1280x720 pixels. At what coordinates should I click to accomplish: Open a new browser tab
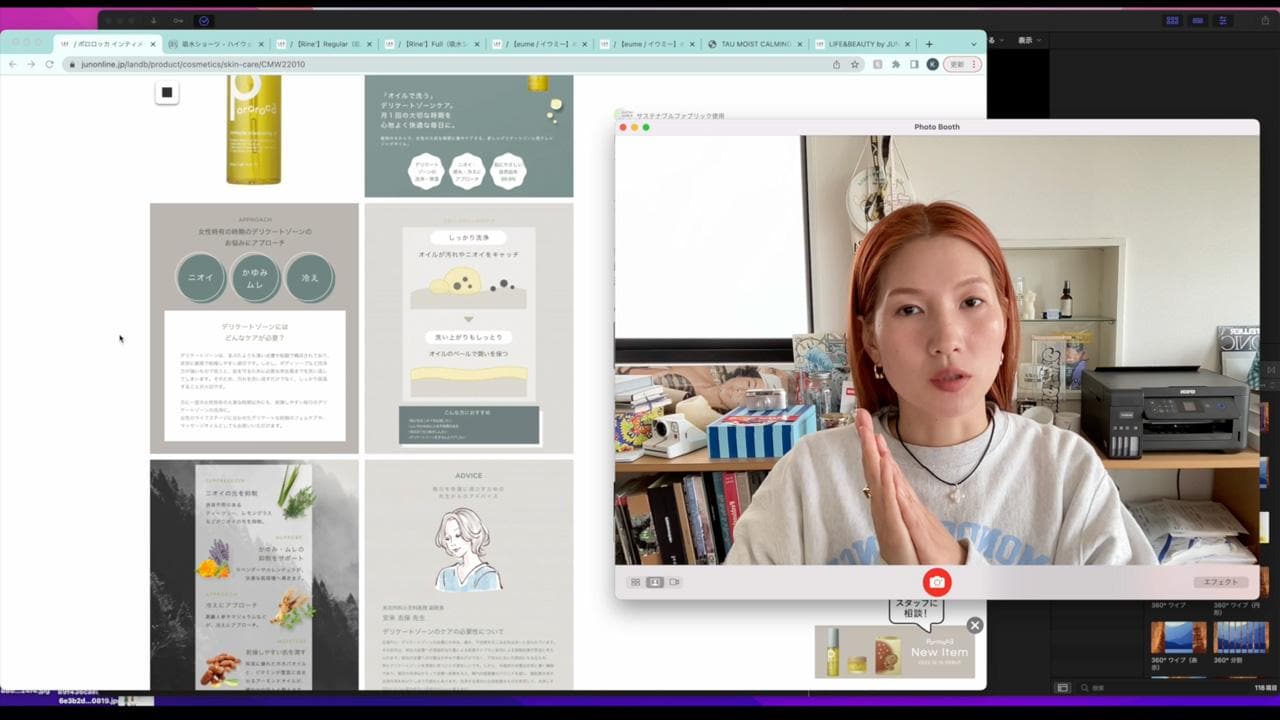pos(929,44)
